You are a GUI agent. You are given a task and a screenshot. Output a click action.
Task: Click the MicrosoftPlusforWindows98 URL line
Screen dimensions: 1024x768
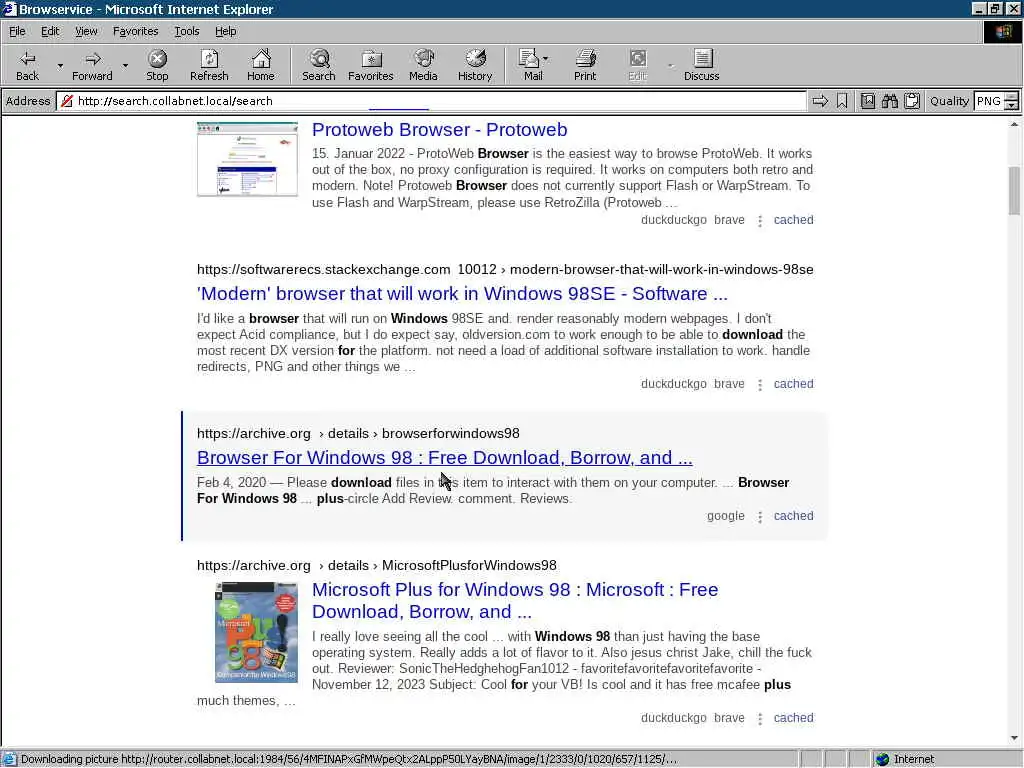pyautogui.click(x=377, y=565)
